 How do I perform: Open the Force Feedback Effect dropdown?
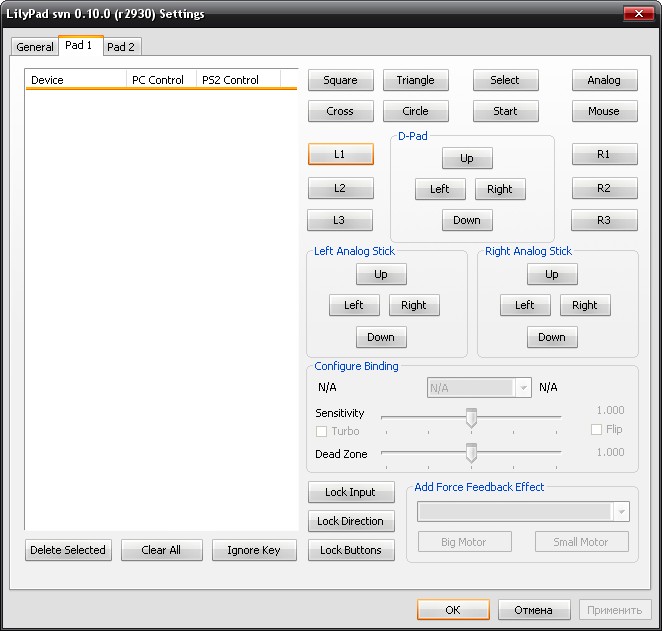[x=523, y=512]
